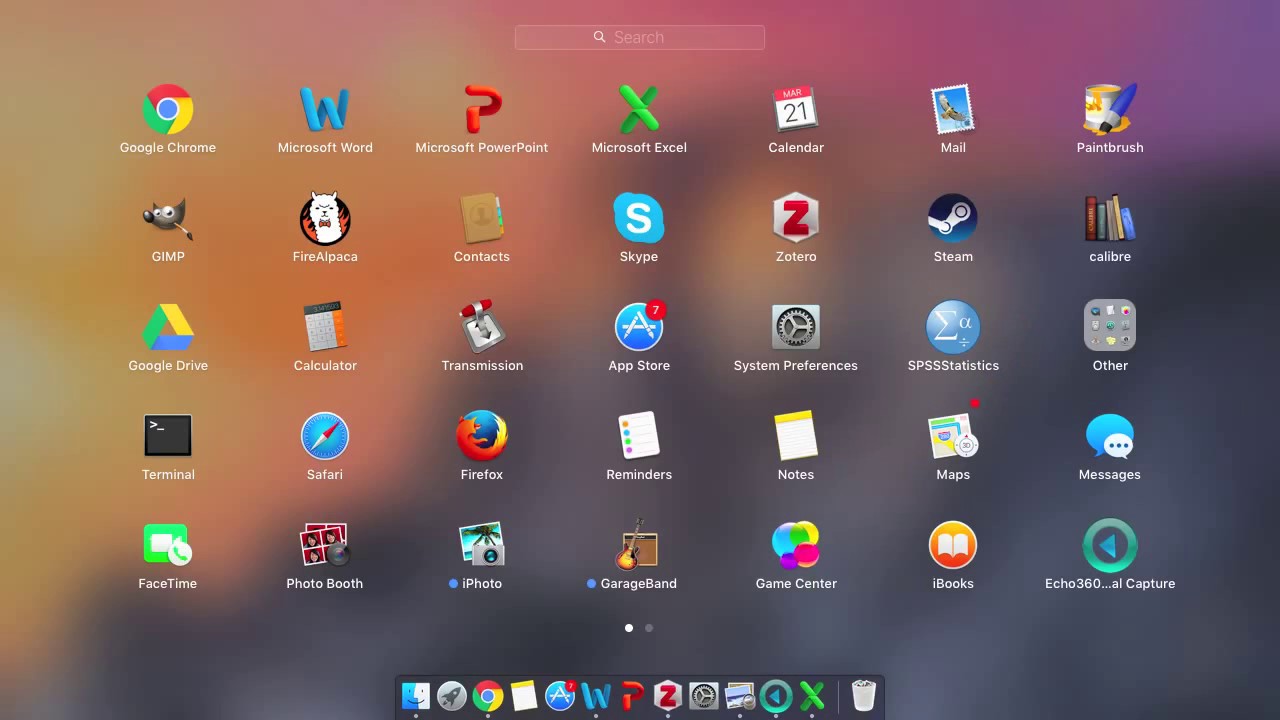
Task: Open App Store from the Launchpad grid
Action: [x=639, y=328]
